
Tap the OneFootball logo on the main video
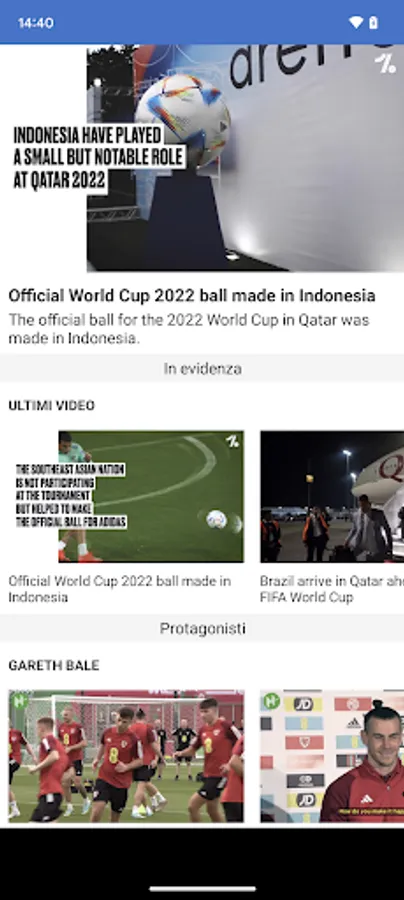tap(385, 63)
